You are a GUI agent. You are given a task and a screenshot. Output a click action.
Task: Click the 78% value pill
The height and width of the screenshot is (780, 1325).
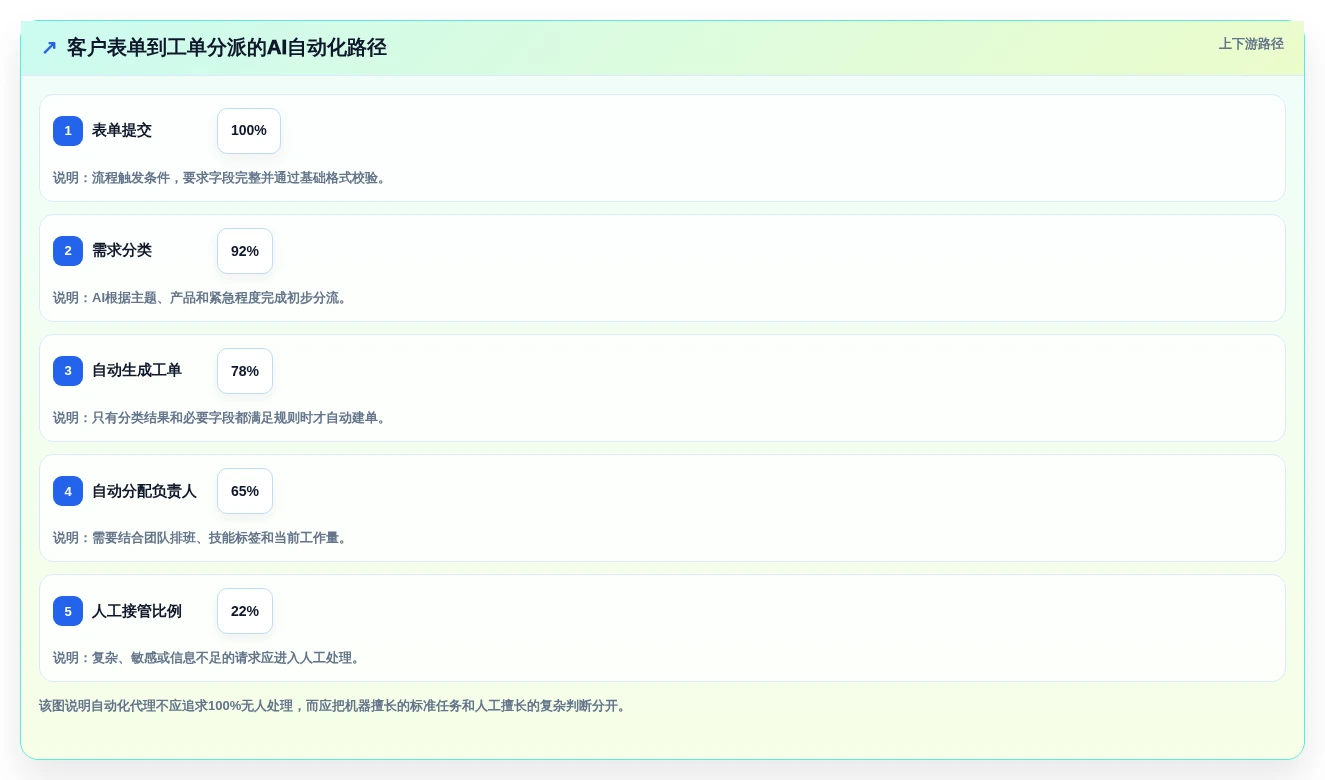245,371
